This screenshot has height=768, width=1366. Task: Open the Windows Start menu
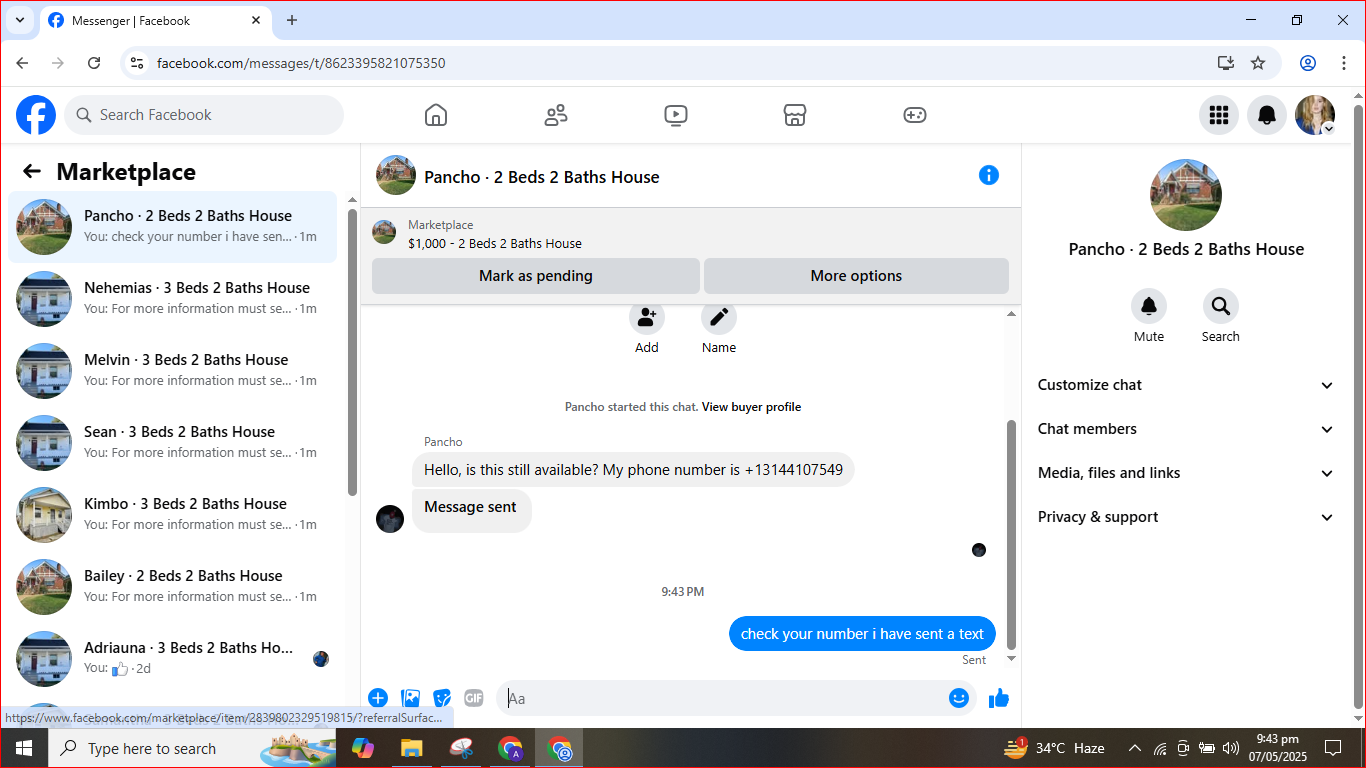pos(24,748)
